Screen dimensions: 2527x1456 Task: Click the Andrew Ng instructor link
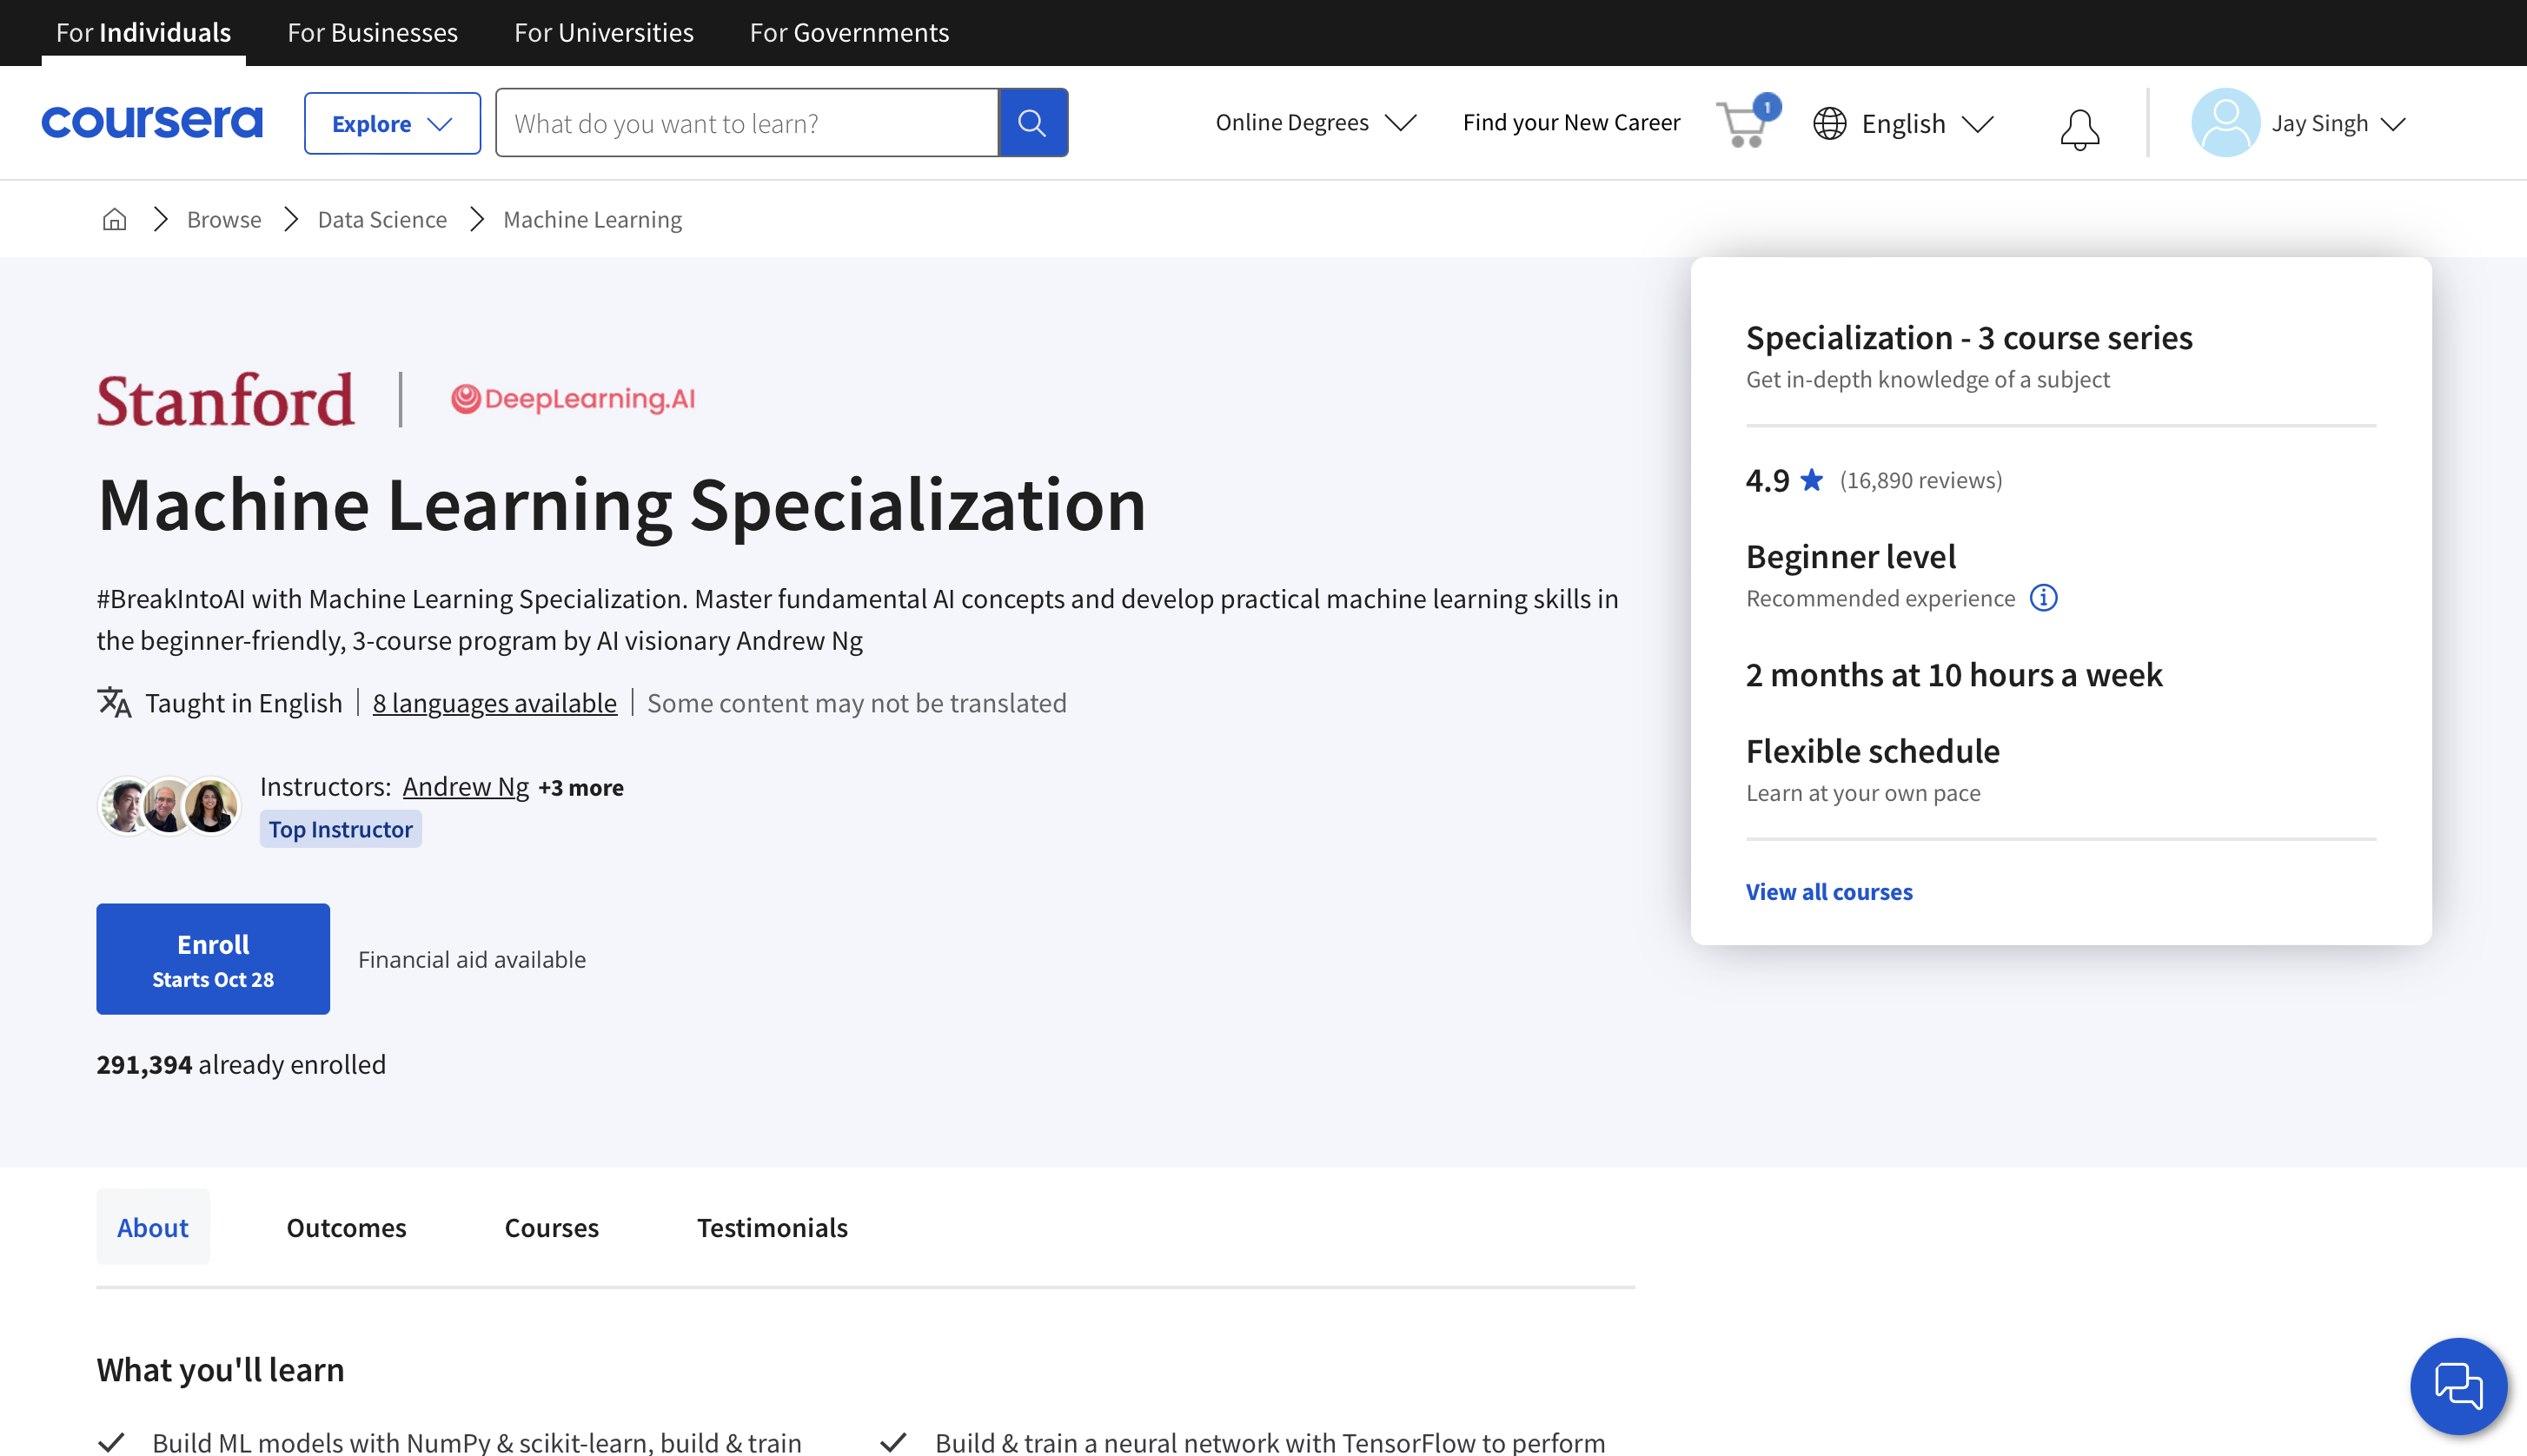click(465, 786)
